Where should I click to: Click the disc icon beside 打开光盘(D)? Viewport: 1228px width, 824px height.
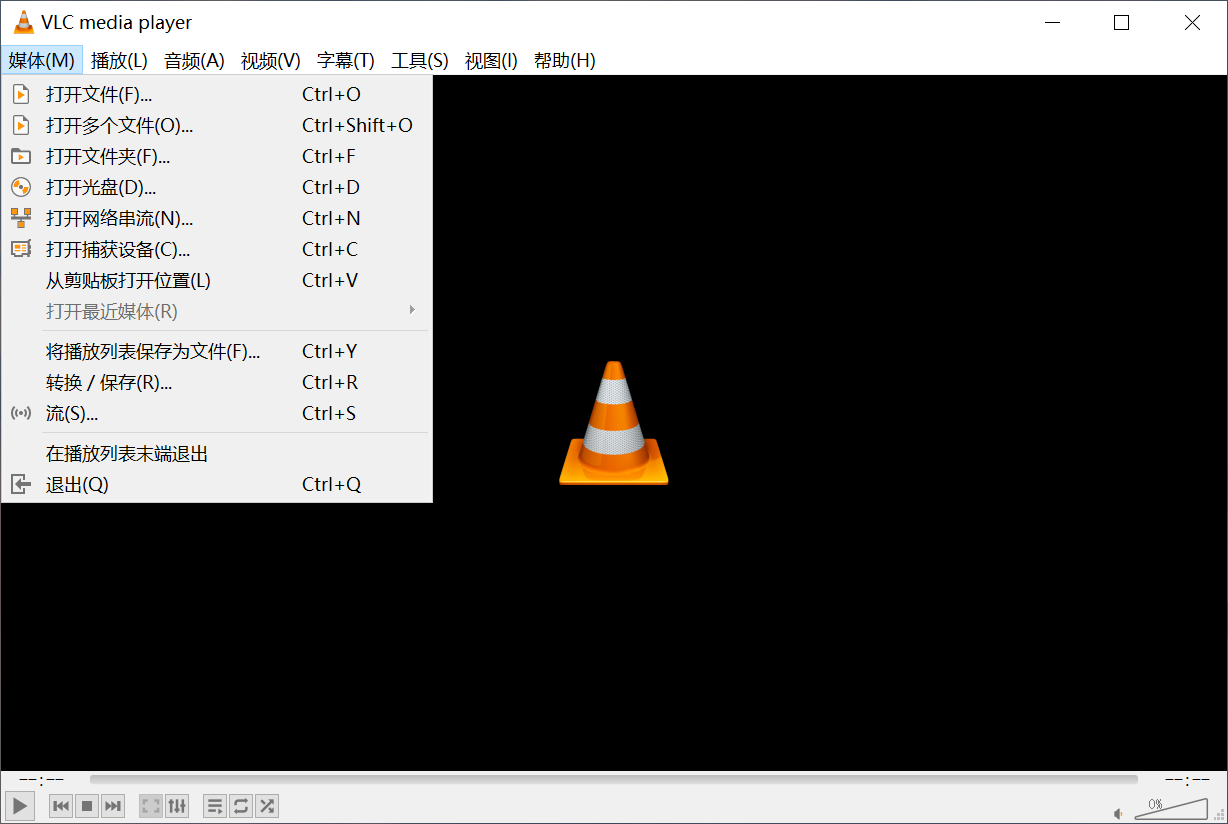[x=20, y=187]
